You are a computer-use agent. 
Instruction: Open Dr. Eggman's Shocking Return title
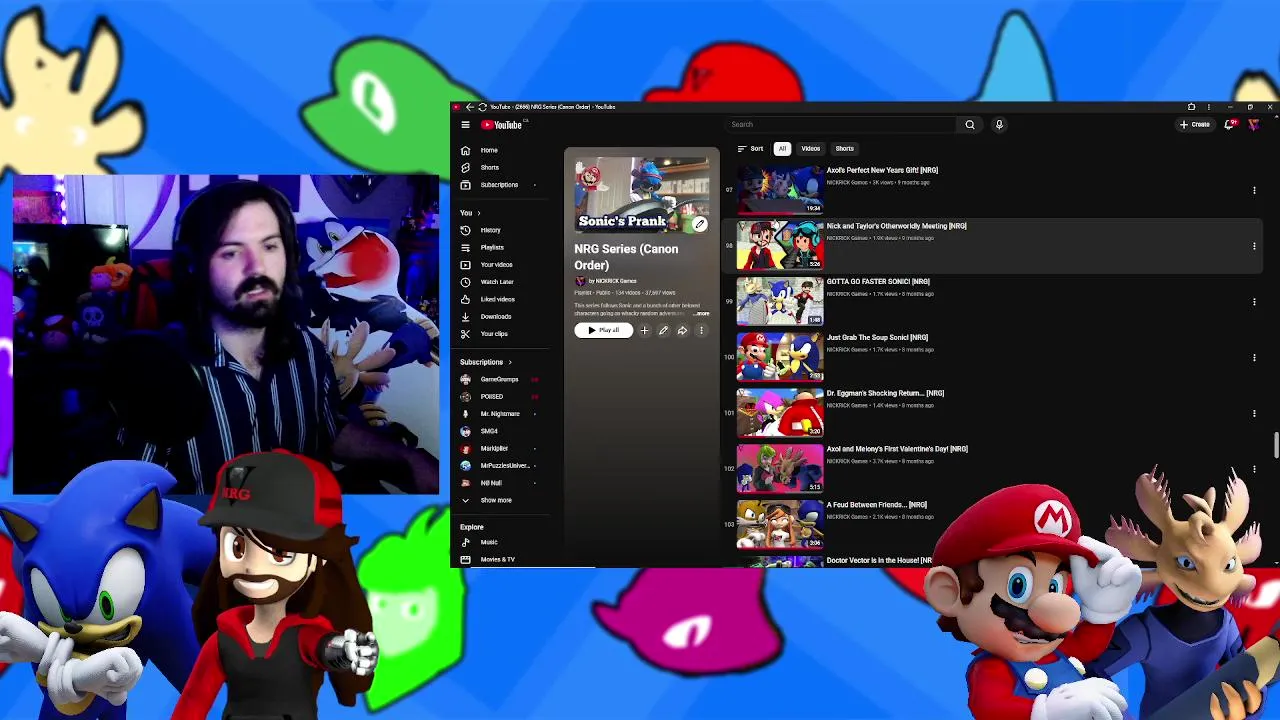tap(885, 393)
